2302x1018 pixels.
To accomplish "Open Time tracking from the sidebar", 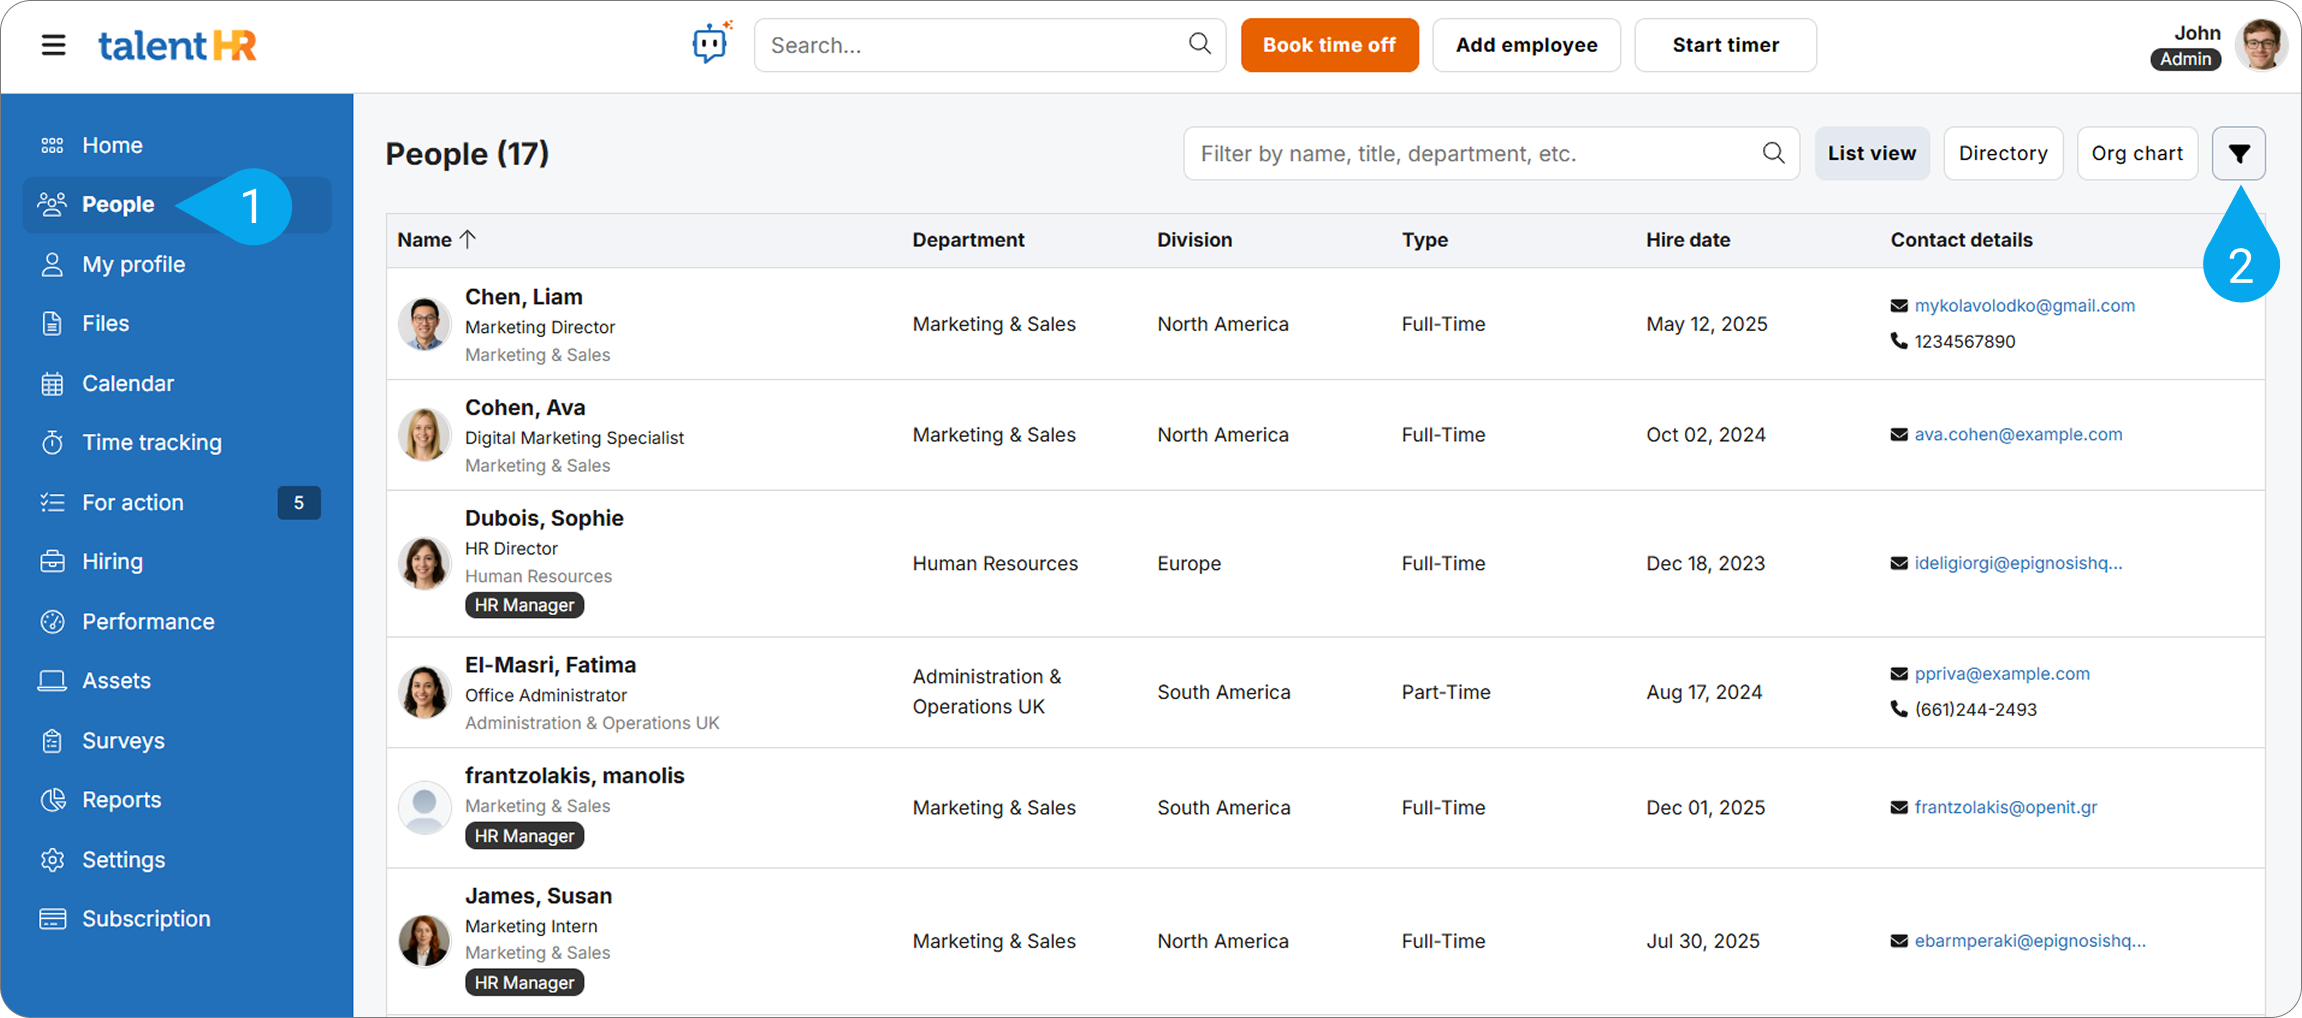I will coord(151,442).
